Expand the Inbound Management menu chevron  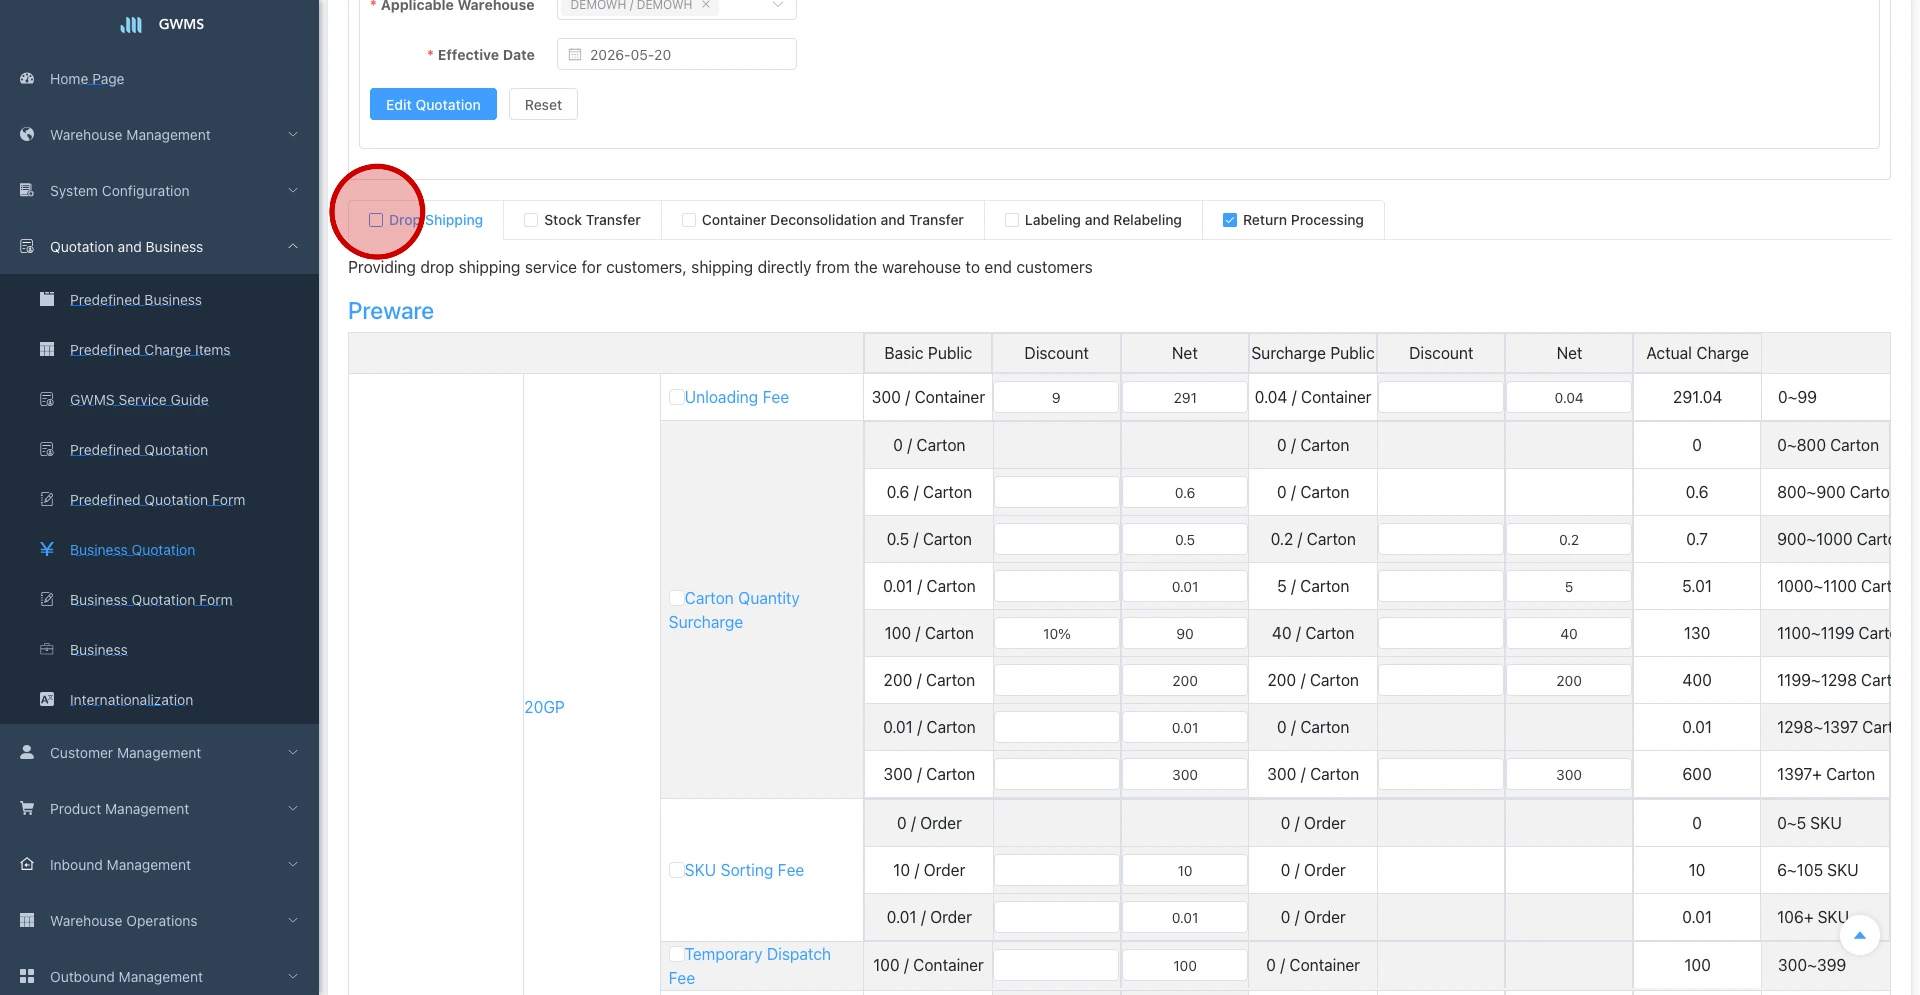[x=293, y=864]
